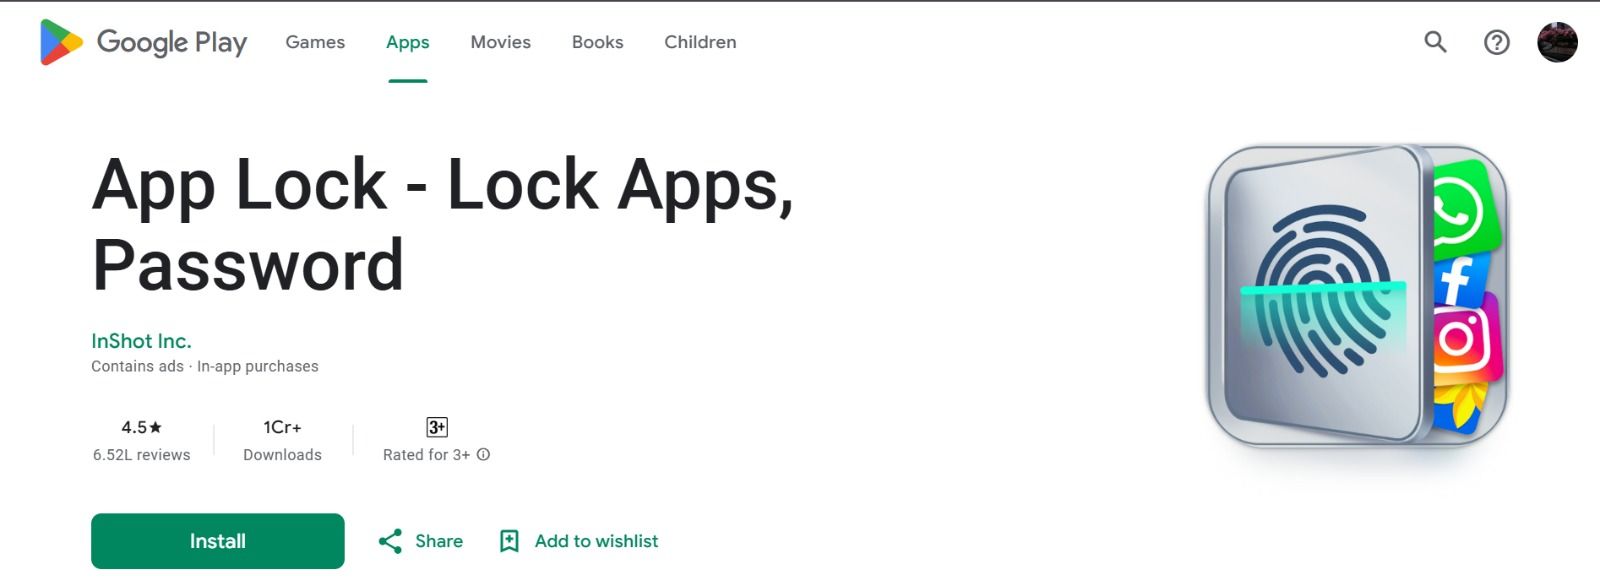Click the 6.52L reviews text
This screenshot has width=1600, height=586.
(141, 455)
